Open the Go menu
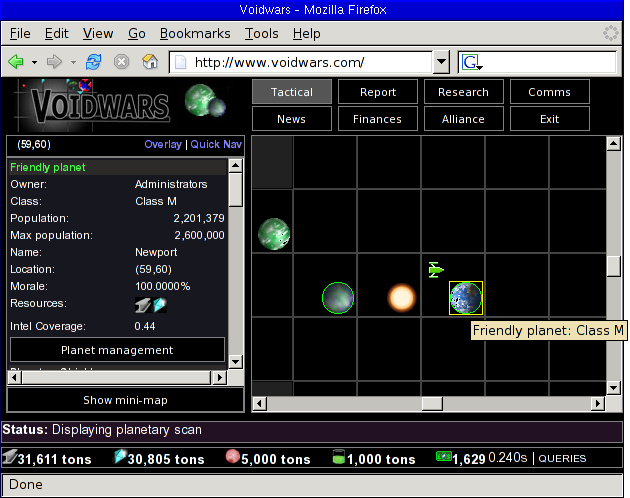Screen dimensions: 630x498 [x=137, y=33]
